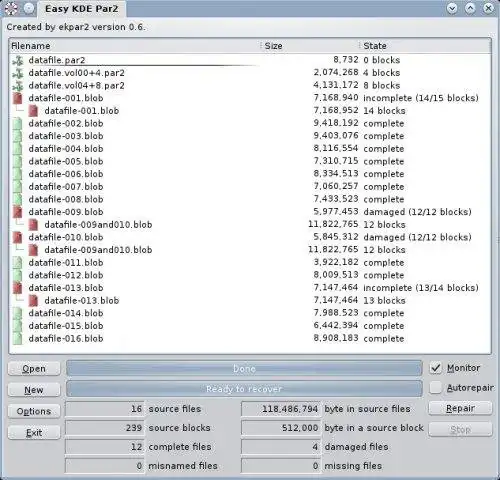Click the size value 2,074,268
The width and height of the screenshot is (500, 480).
tap(336, 73)
